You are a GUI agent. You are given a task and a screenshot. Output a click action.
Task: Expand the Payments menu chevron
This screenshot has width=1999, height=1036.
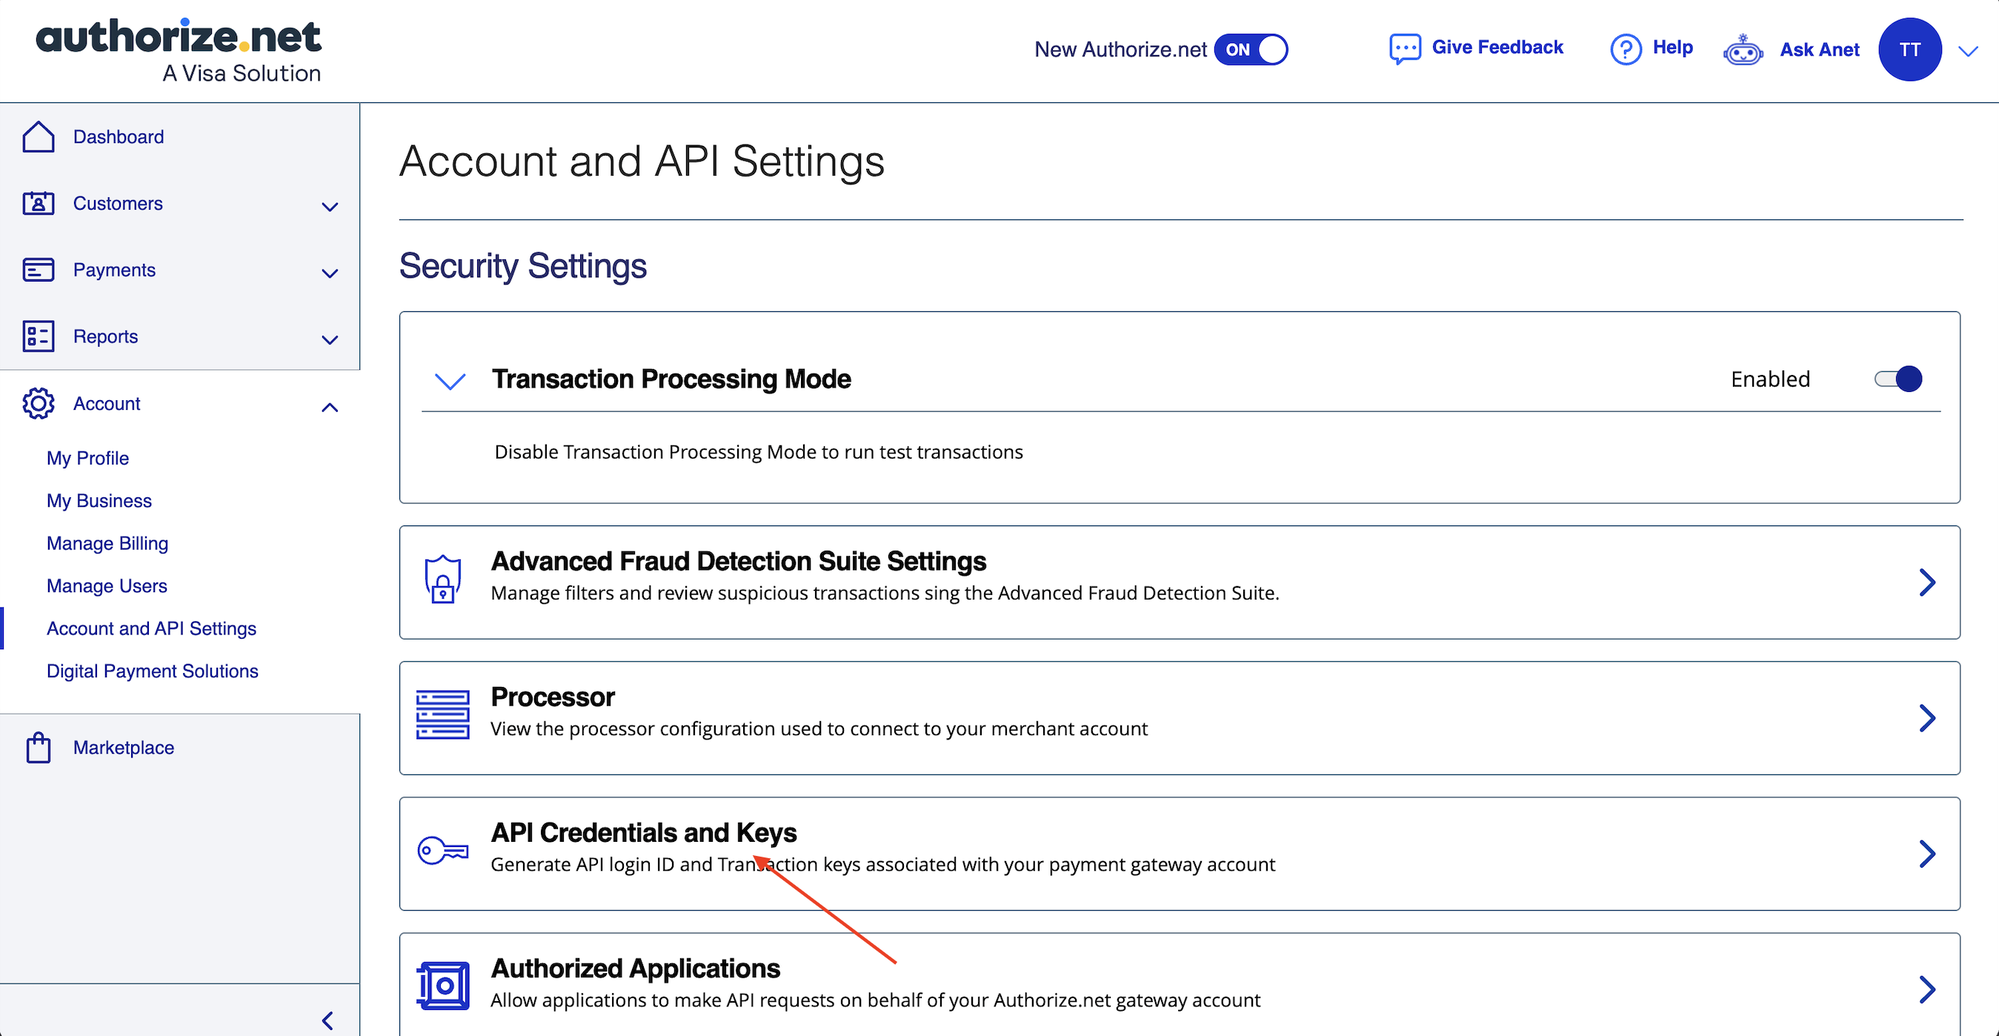pyautogui.click(x=330, y=273)
